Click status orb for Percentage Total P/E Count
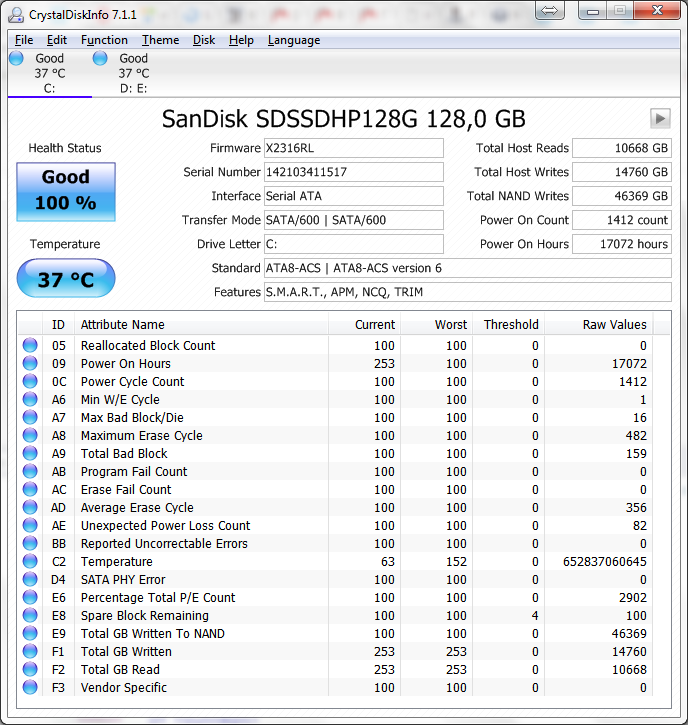 pos(30,597)
